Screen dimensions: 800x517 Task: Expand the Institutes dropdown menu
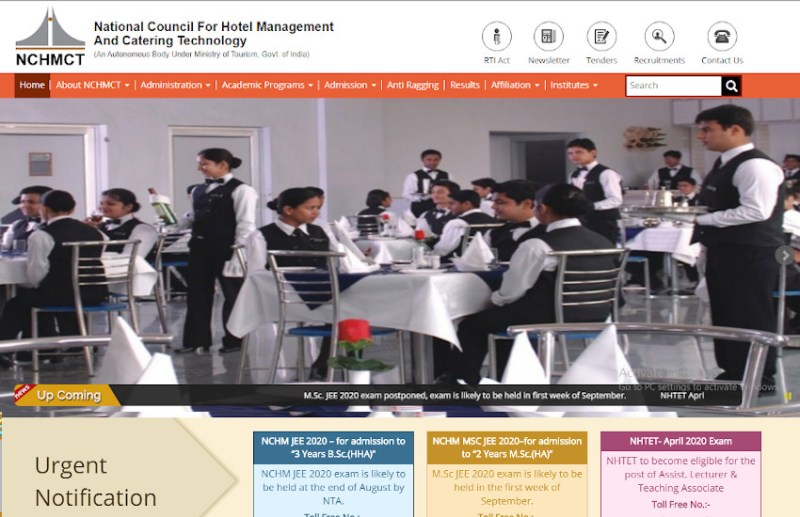tap(573, 85)
